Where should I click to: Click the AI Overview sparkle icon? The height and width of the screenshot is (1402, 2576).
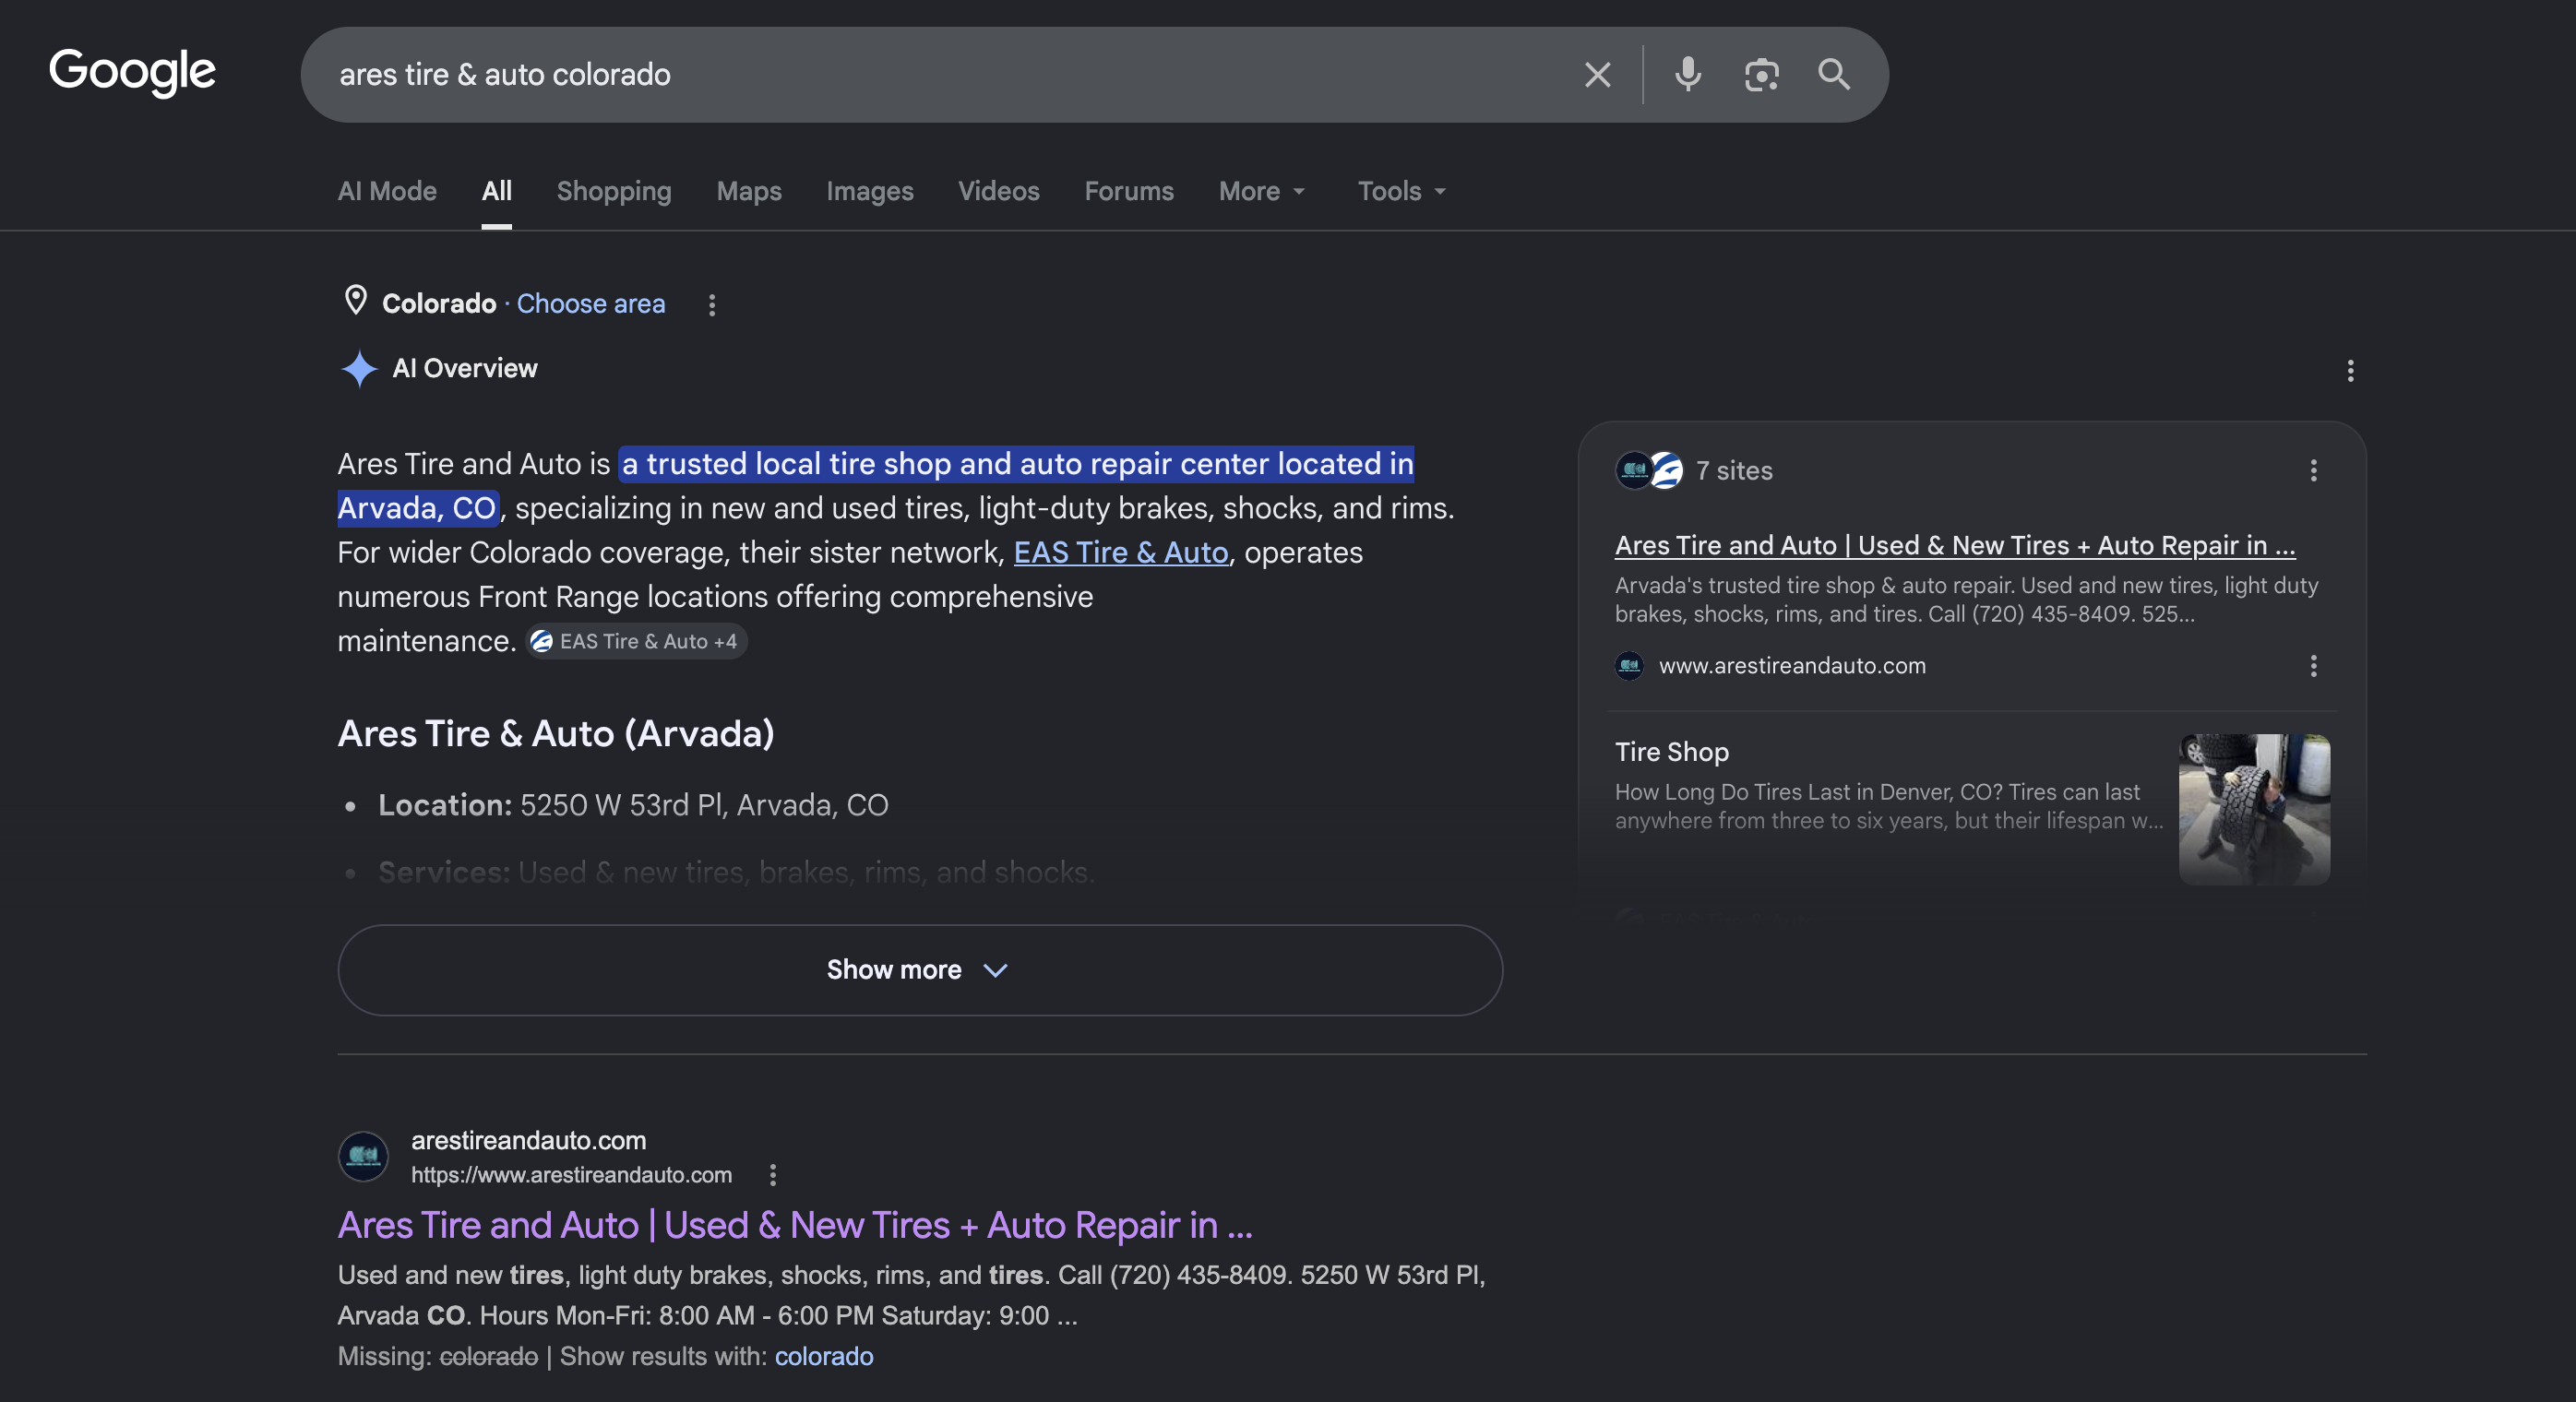[x=359, y=369]
